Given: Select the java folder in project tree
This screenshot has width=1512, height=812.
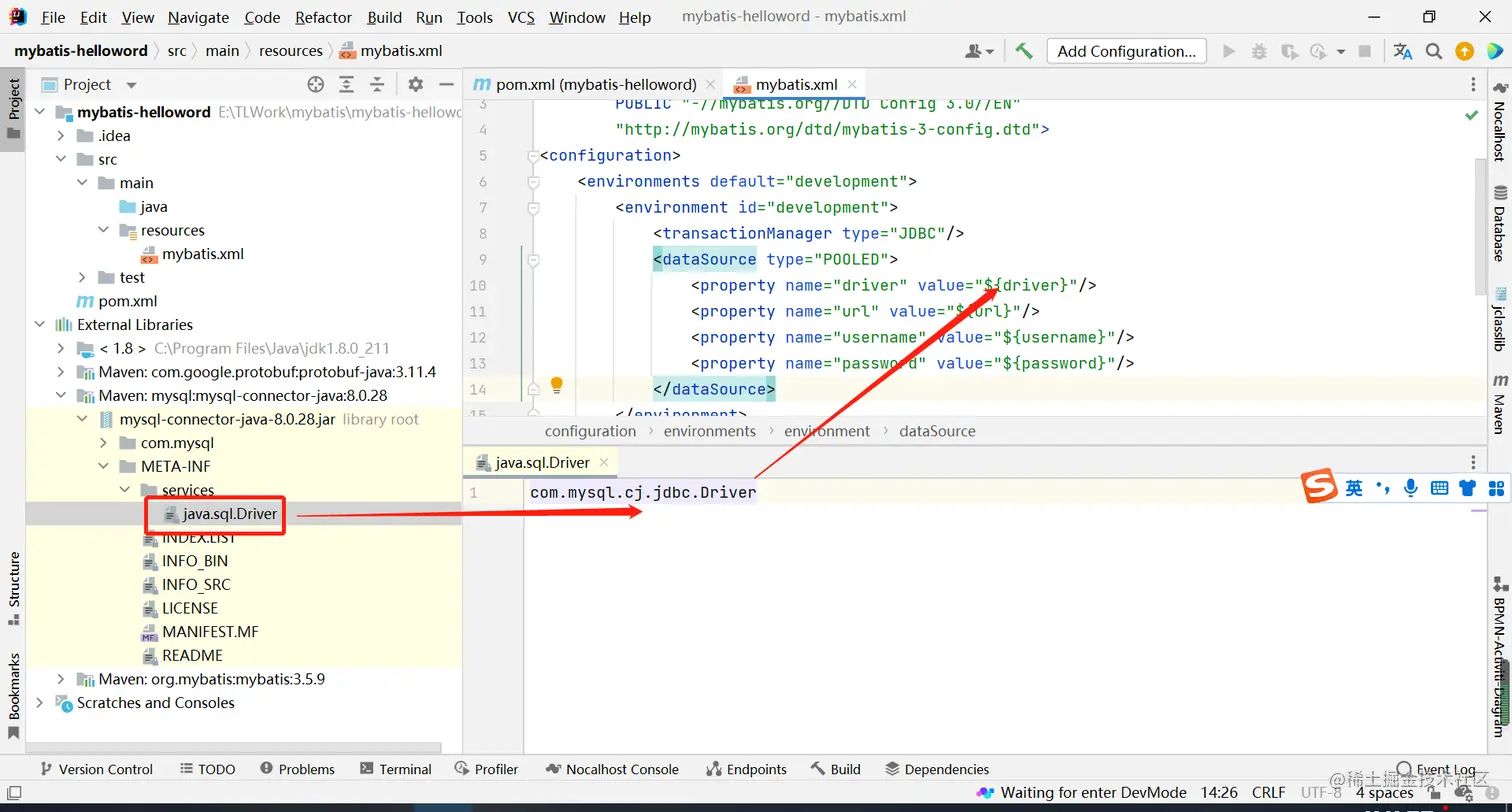Looking at the screenshot, I should [153, 207].
